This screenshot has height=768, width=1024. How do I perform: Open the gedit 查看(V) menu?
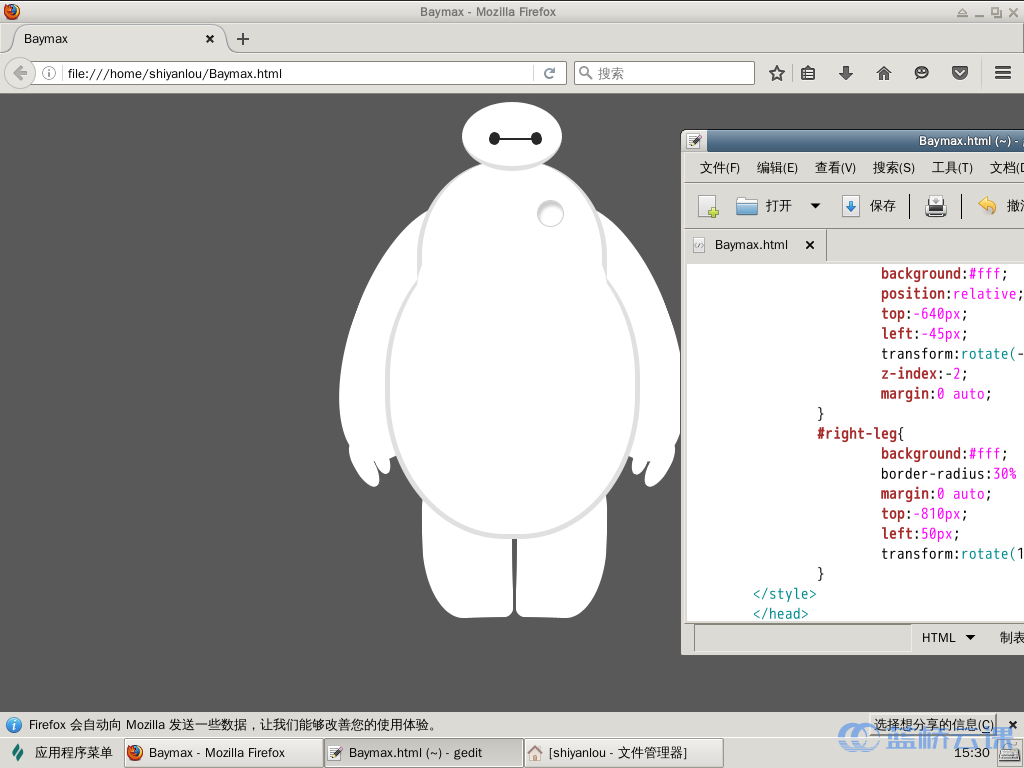pos(835,168)
